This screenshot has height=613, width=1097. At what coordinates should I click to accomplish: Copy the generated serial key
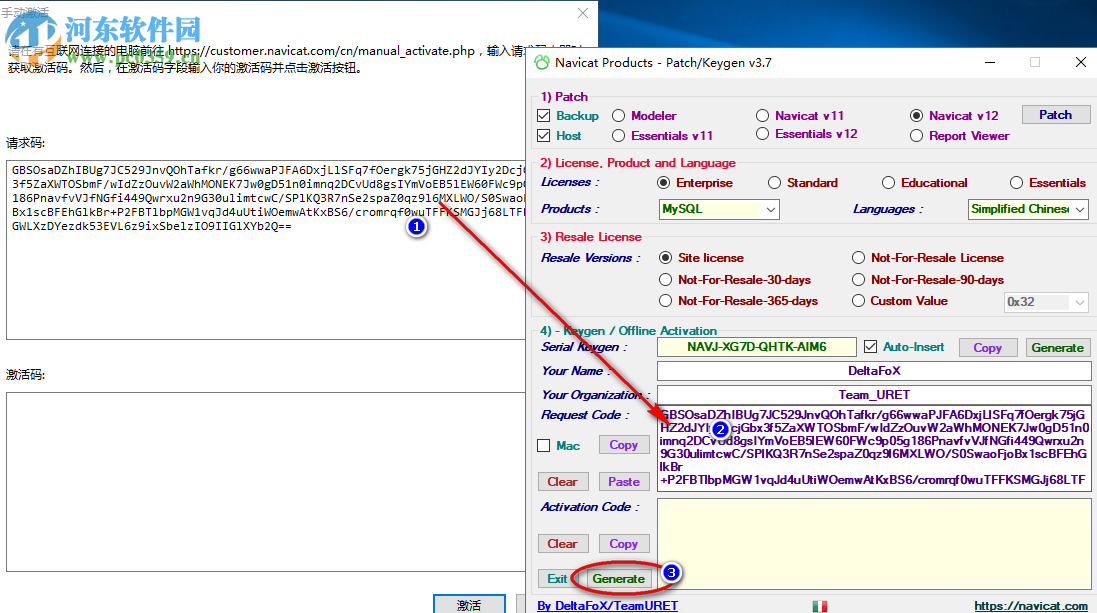coord(987,348)
